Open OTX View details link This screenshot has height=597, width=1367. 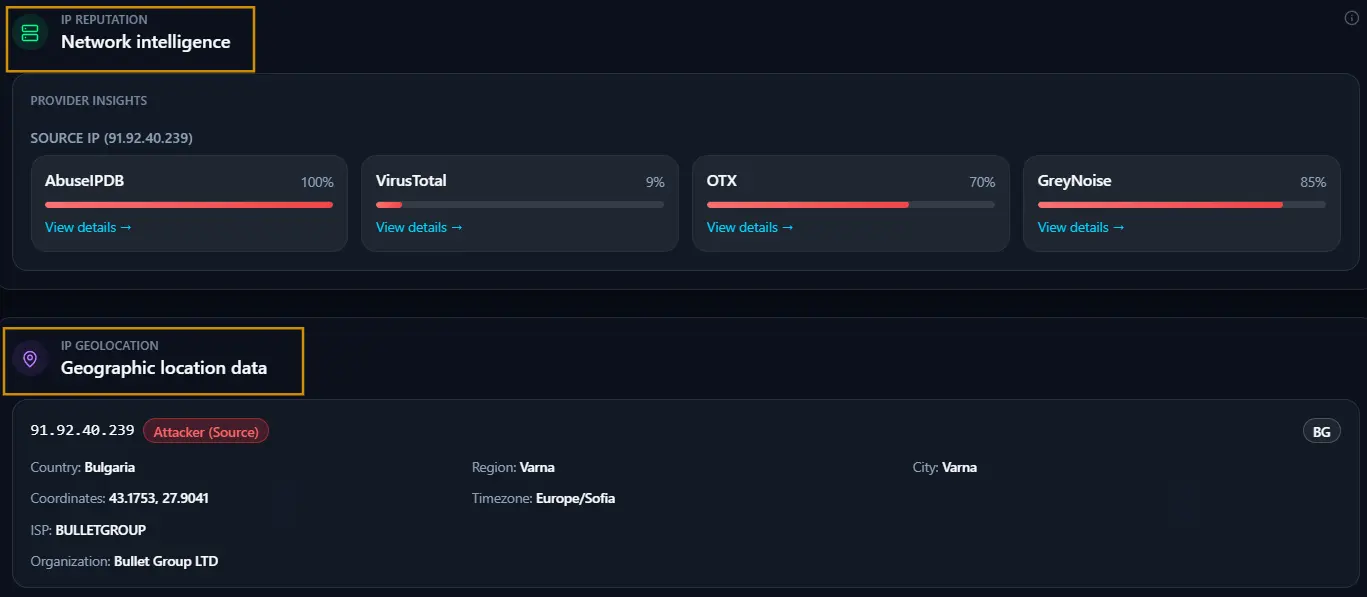coord(750,227)
